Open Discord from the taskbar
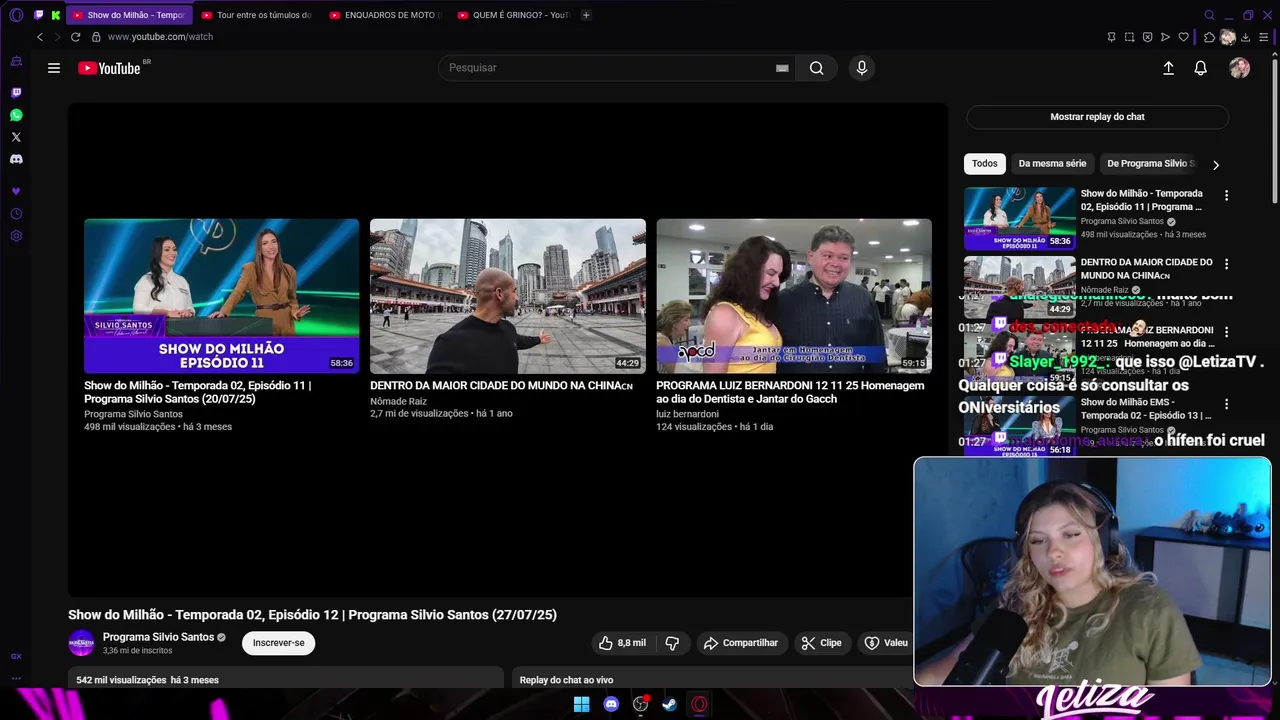 (x=611, y=704)
